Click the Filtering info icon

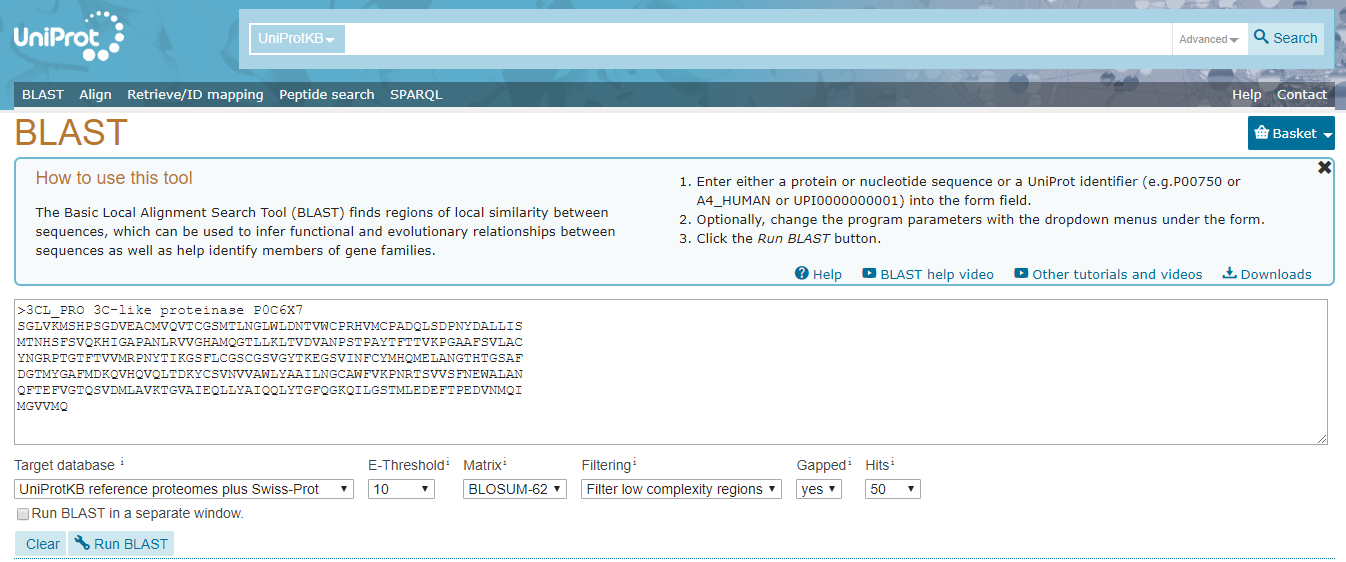(635, 463)
